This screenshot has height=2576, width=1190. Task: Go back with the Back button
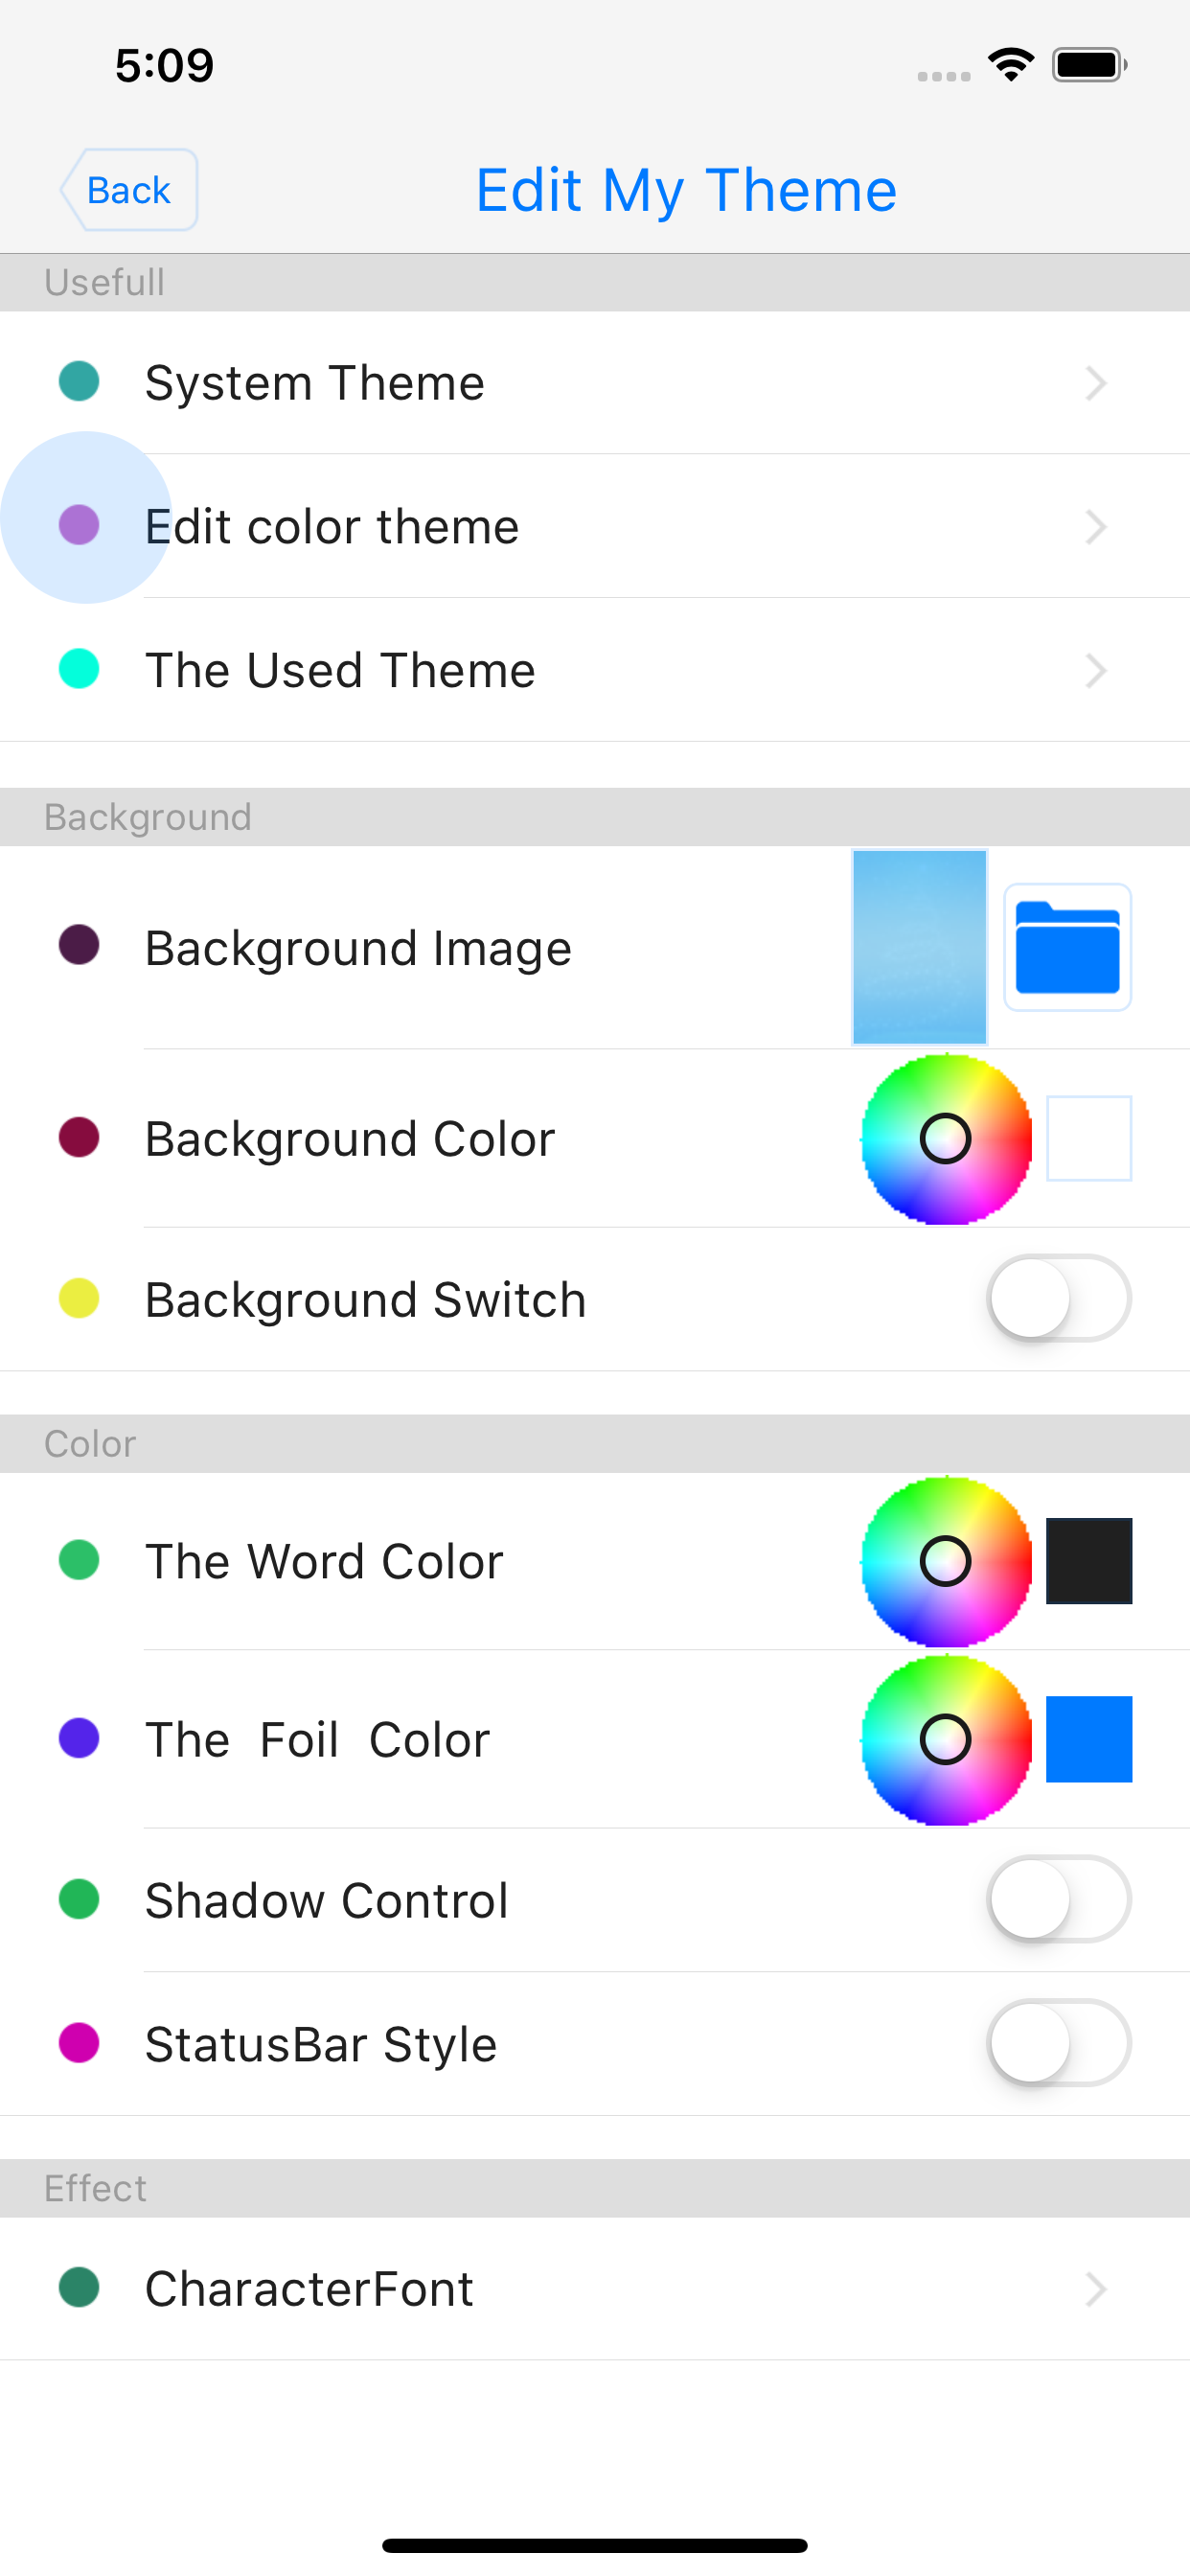click(x=129, y=190)
